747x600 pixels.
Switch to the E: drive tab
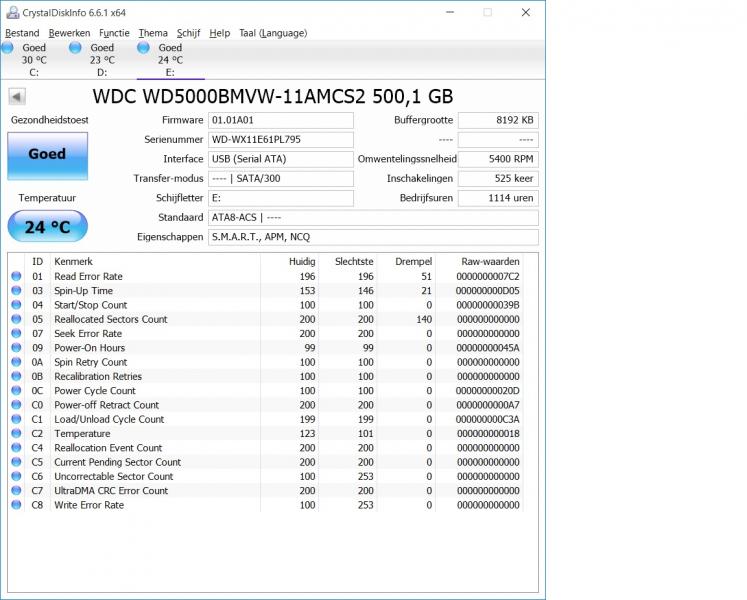pos(170,59)
